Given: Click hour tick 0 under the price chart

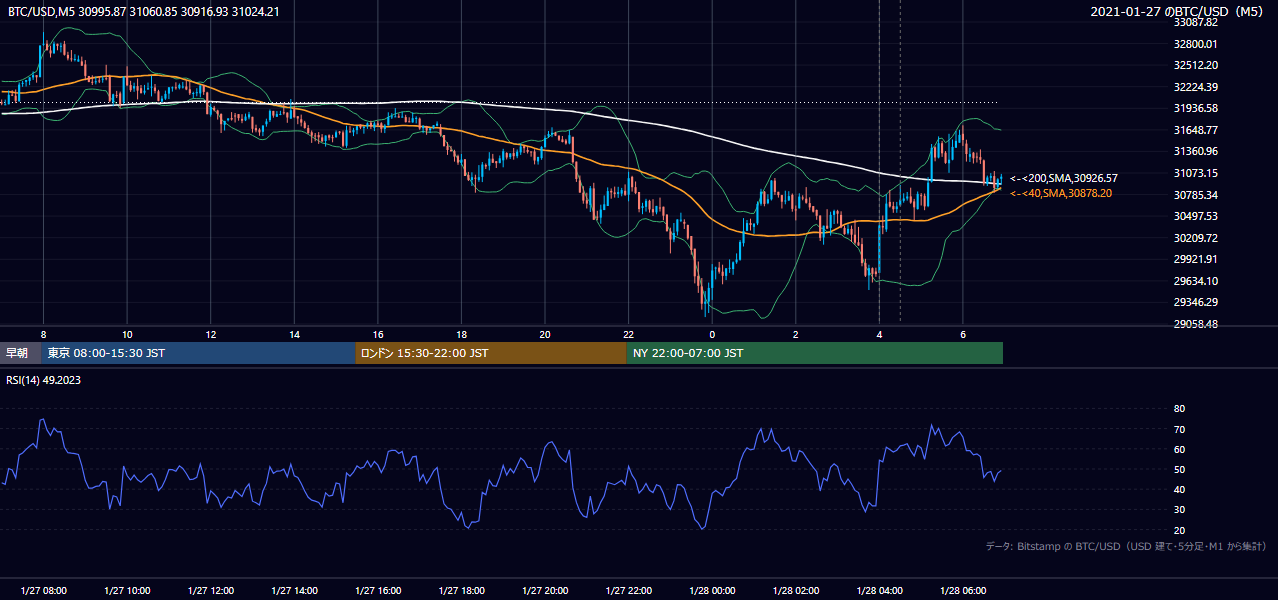Looking at the screenshot, I should click(712, 334).
